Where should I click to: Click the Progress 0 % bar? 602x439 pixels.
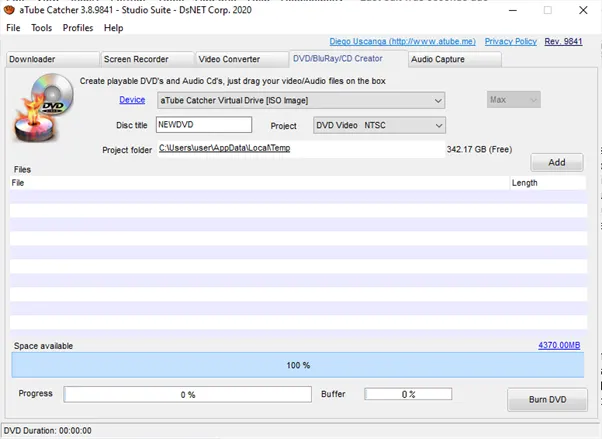click(188, 394)
